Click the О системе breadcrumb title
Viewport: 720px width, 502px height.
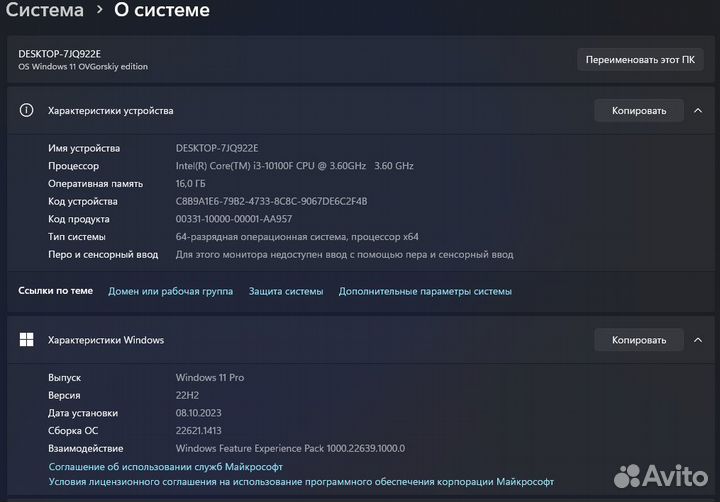point(162,10)
